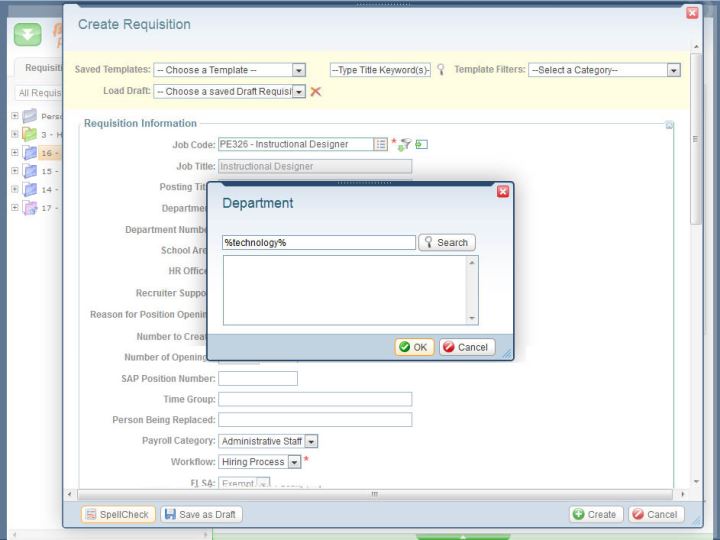Click the highlighted folder 16 icon
Screen dimensions: 720x540
coord(29,153)
